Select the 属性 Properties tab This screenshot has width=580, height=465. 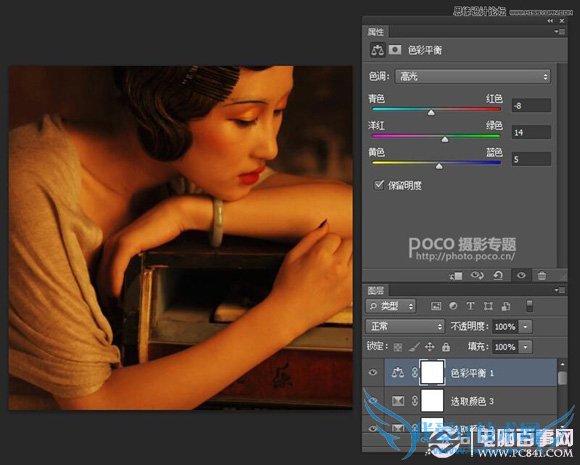(x=375, y=32)
